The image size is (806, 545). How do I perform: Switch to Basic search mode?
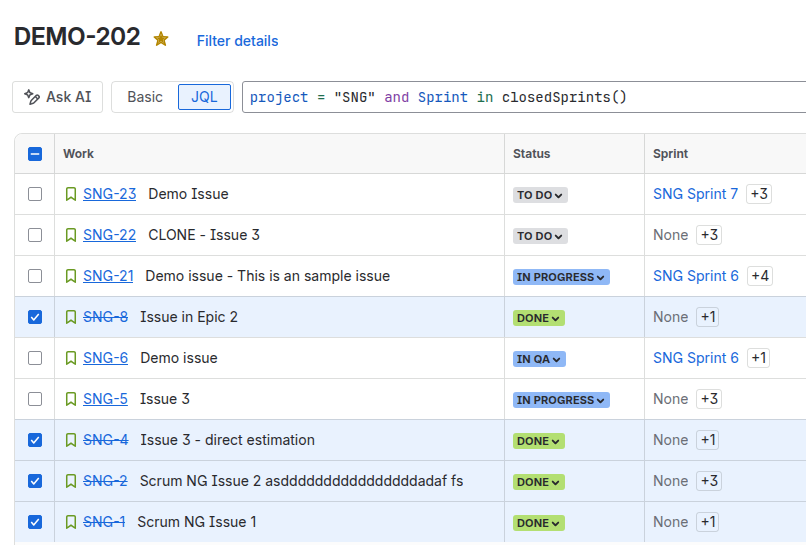click(145, 97)
